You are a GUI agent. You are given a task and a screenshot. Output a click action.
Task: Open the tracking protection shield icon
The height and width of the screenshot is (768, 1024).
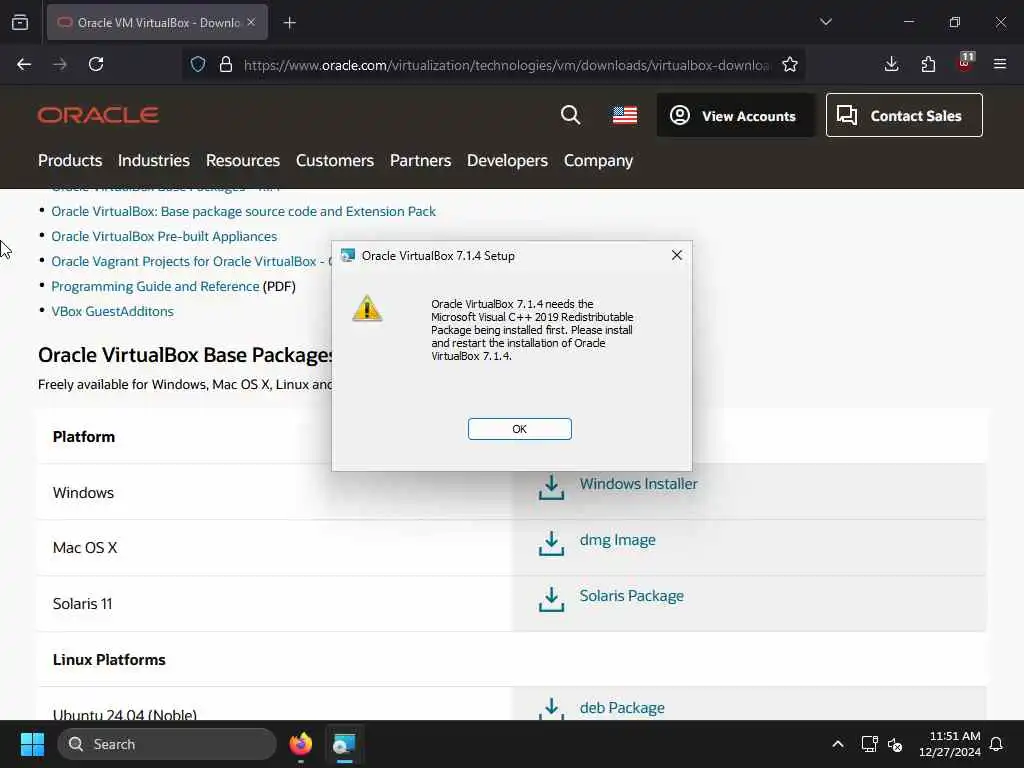pyautogui.click(x=198, y=64)
